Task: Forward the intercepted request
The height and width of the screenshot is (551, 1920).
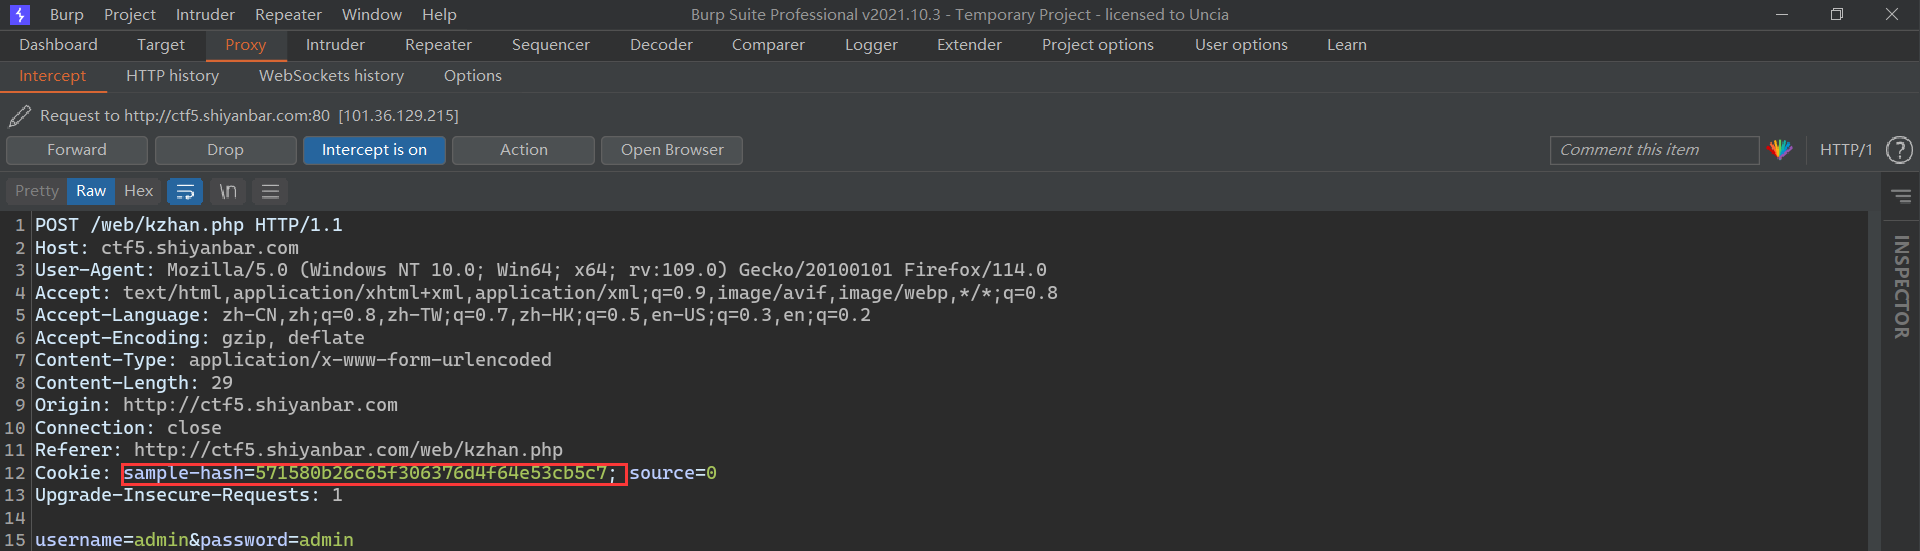Action: tap(77, 150)
